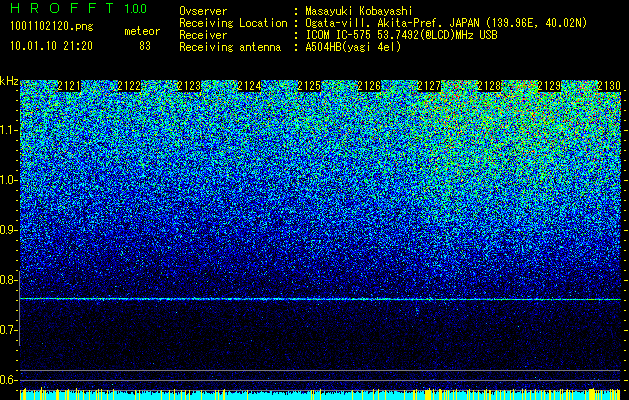Click the A504HB(yagi 4el) antenna text
The height and width of the screenshot is (400, 629).
(353, 47)
